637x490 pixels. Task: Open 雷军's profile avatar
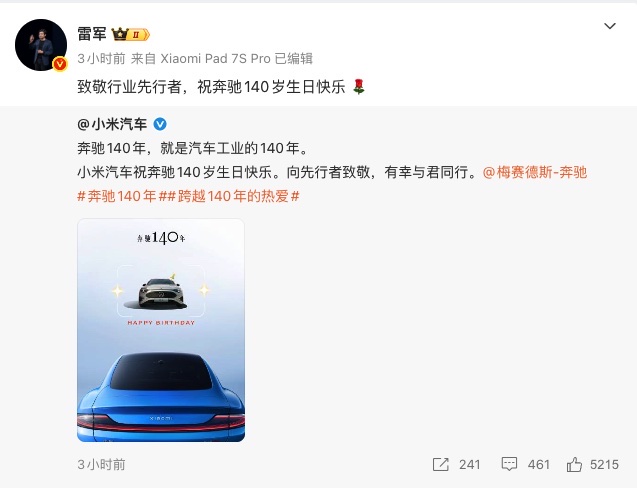click(x=41, y=45)
